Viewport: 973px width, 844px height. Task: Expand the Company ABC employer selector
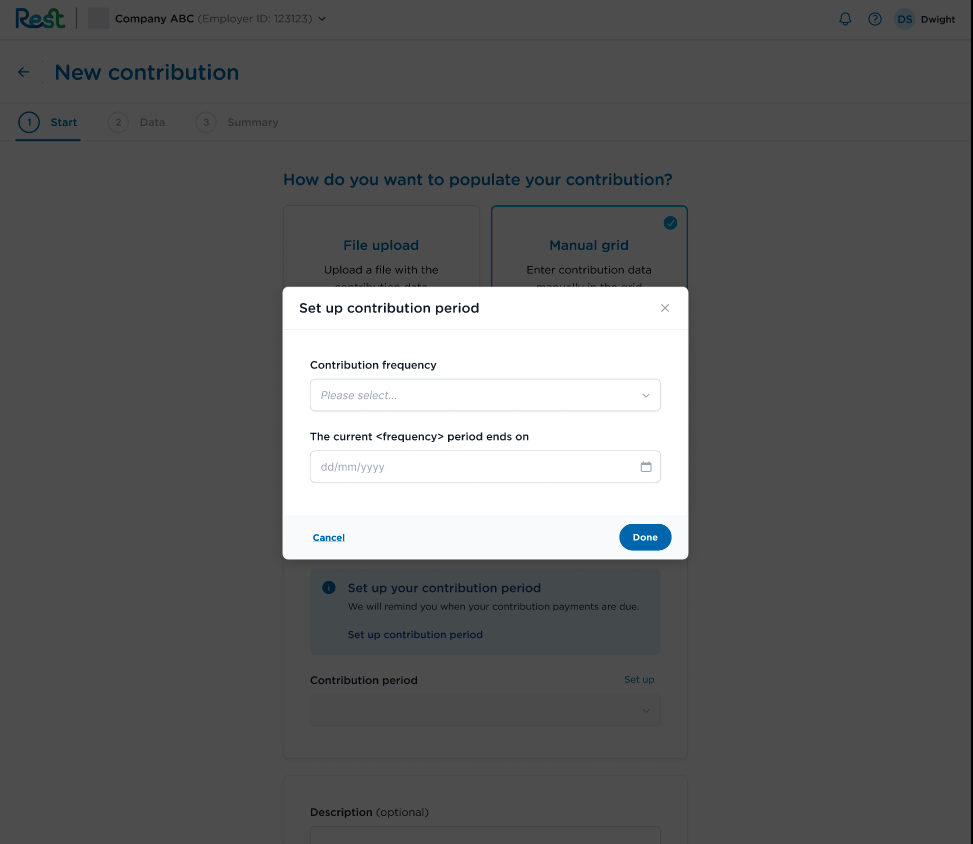320,18
